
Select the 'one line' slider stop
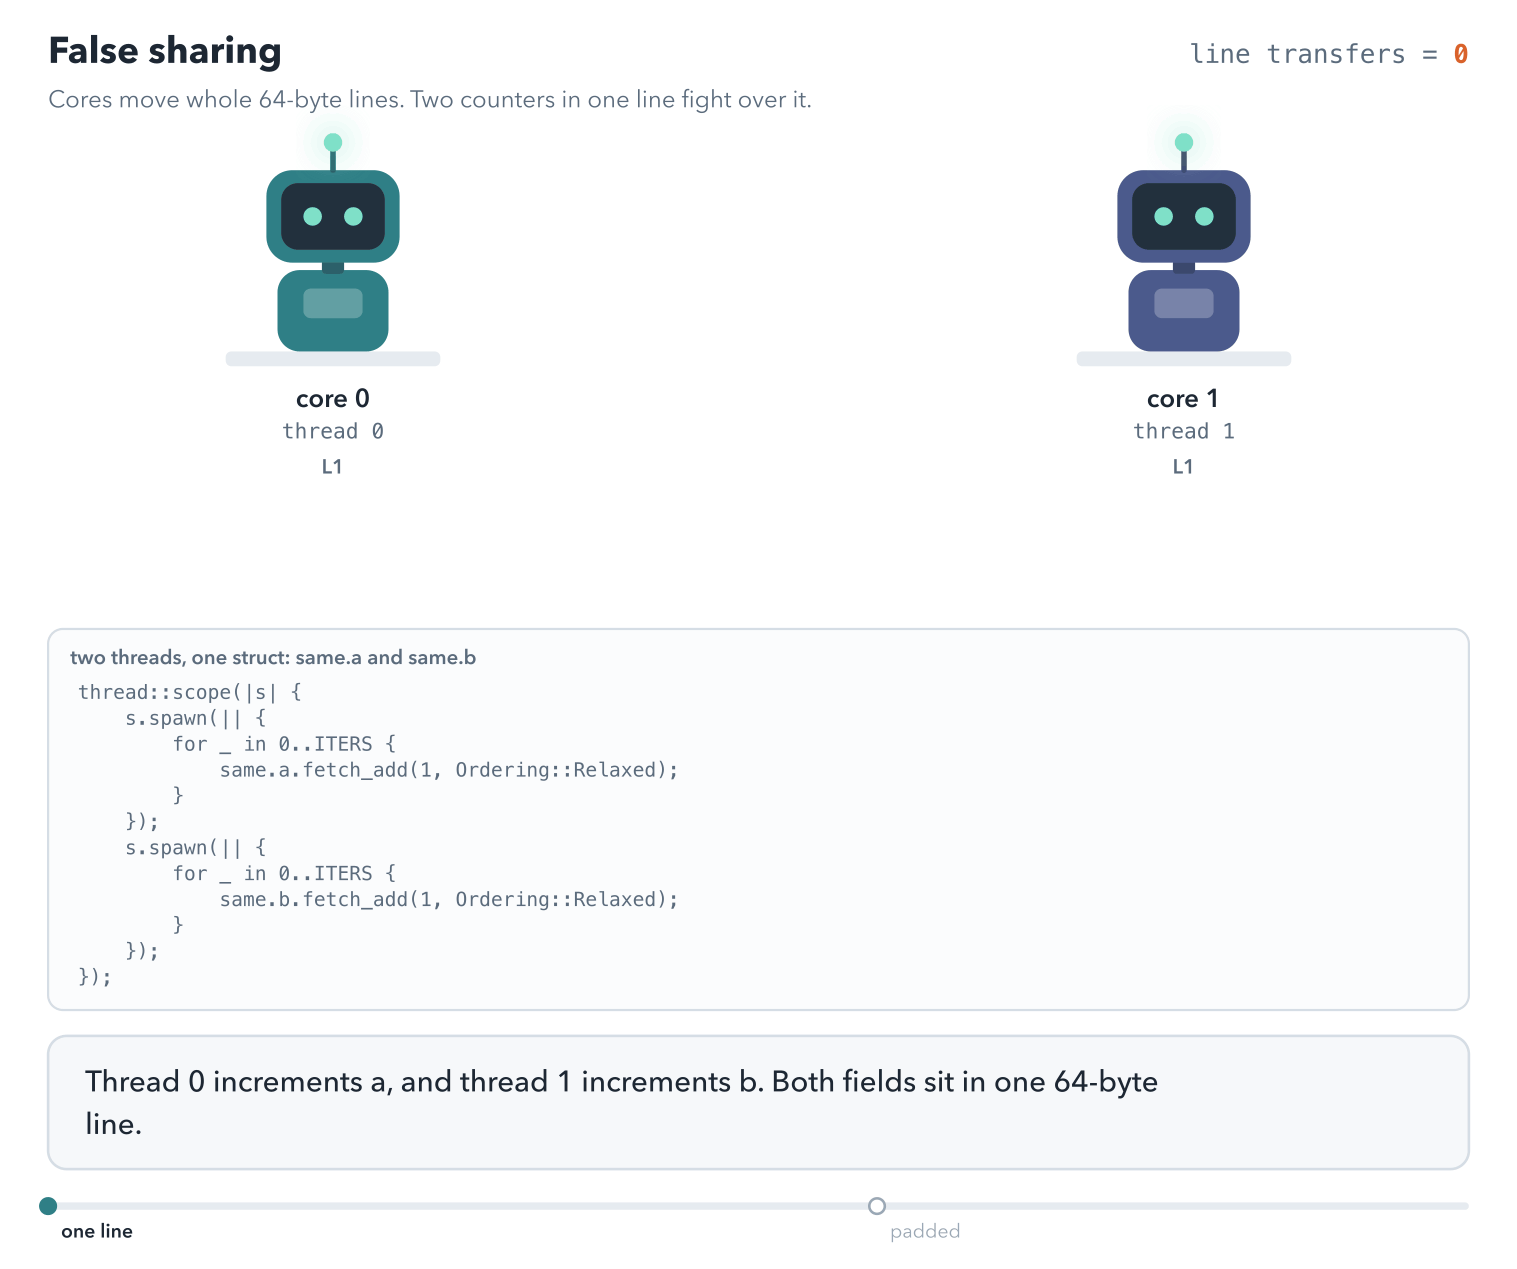[48, 1206]
